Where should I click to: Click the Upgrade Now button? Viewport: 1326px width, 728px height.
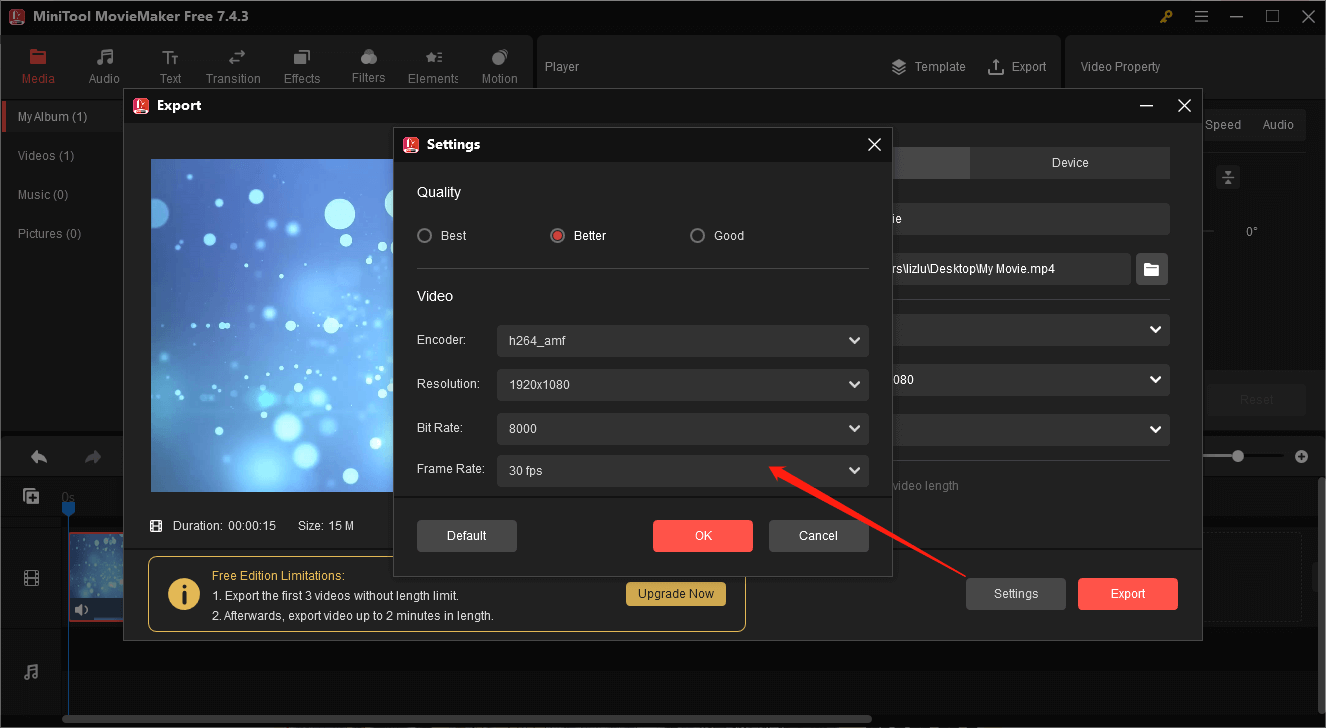click(676, 594)
